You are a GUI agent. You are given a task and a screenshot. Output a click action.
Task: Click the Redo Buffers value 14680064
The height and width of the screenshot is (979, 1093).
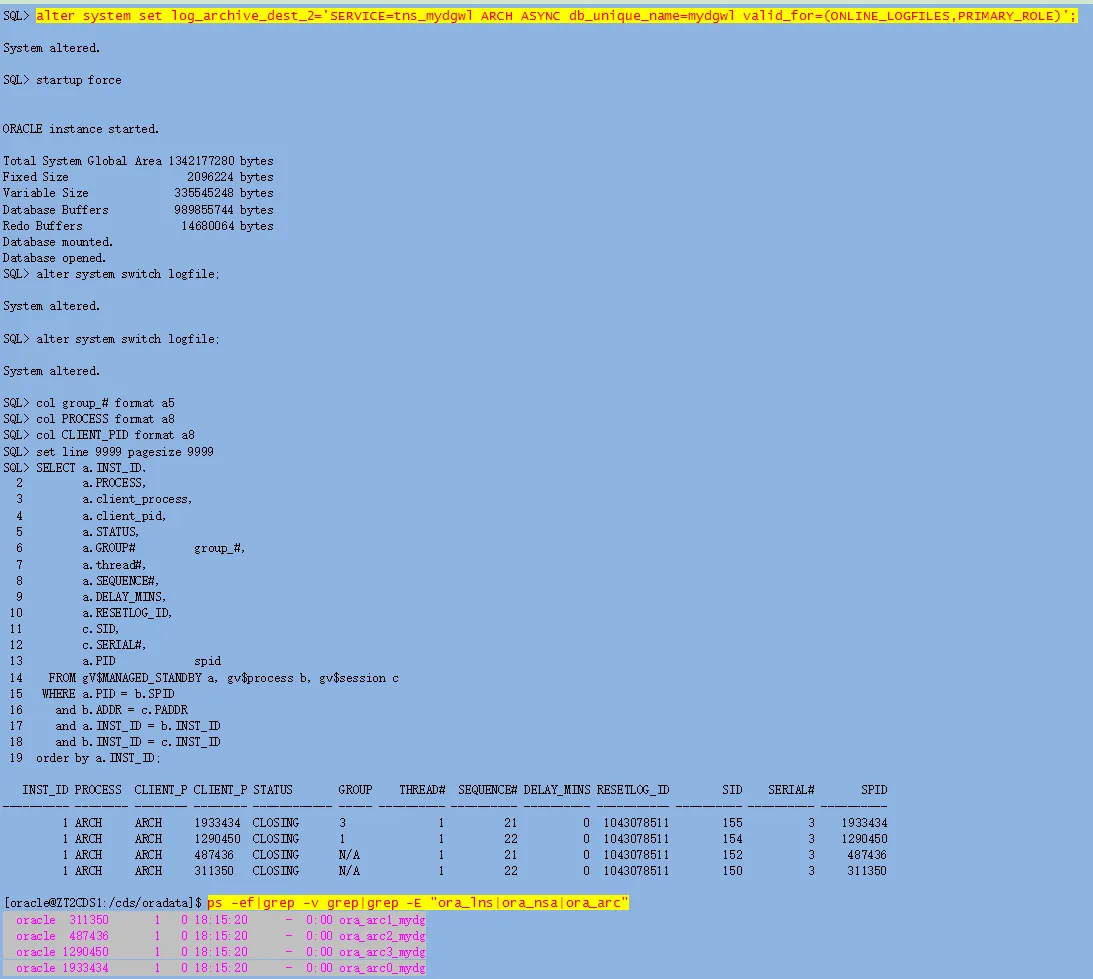(x=208, y=226)
